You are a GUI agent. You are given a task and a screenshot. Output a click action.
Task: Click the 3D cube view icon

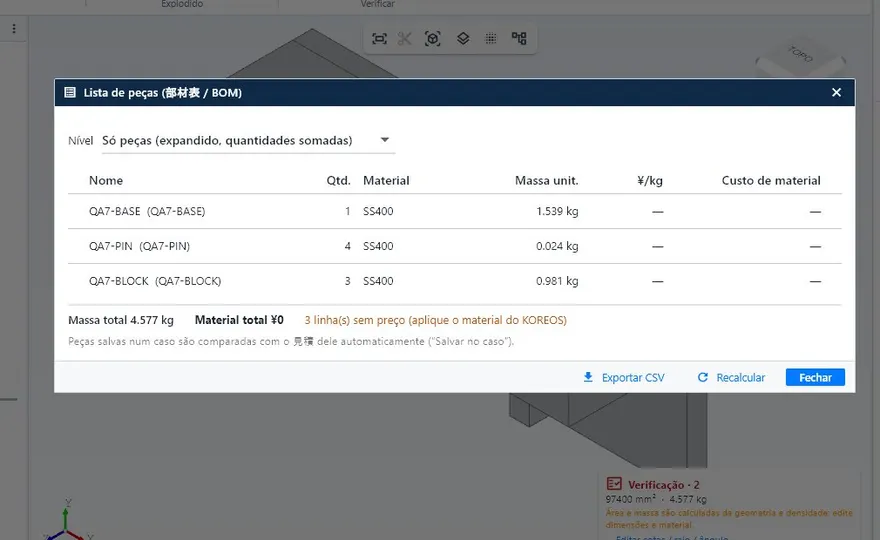(433, 39)
